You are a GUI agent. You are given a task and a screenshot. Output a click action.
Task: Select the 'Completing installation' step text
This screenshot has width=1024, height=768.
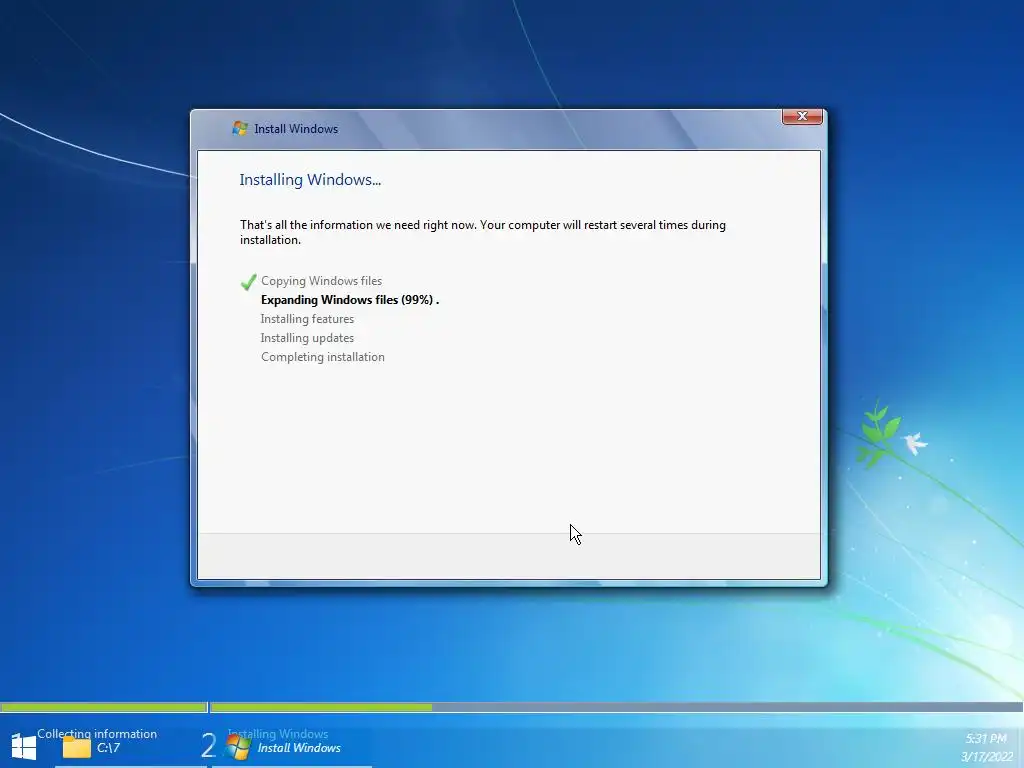pos(323,357)
